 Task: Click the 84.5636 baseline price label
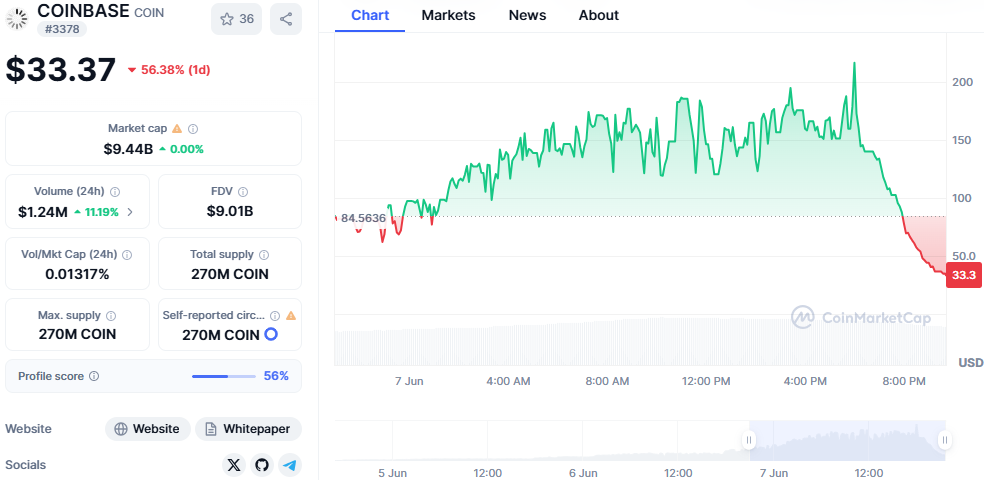pyautogui.click(x=363, y=218)
